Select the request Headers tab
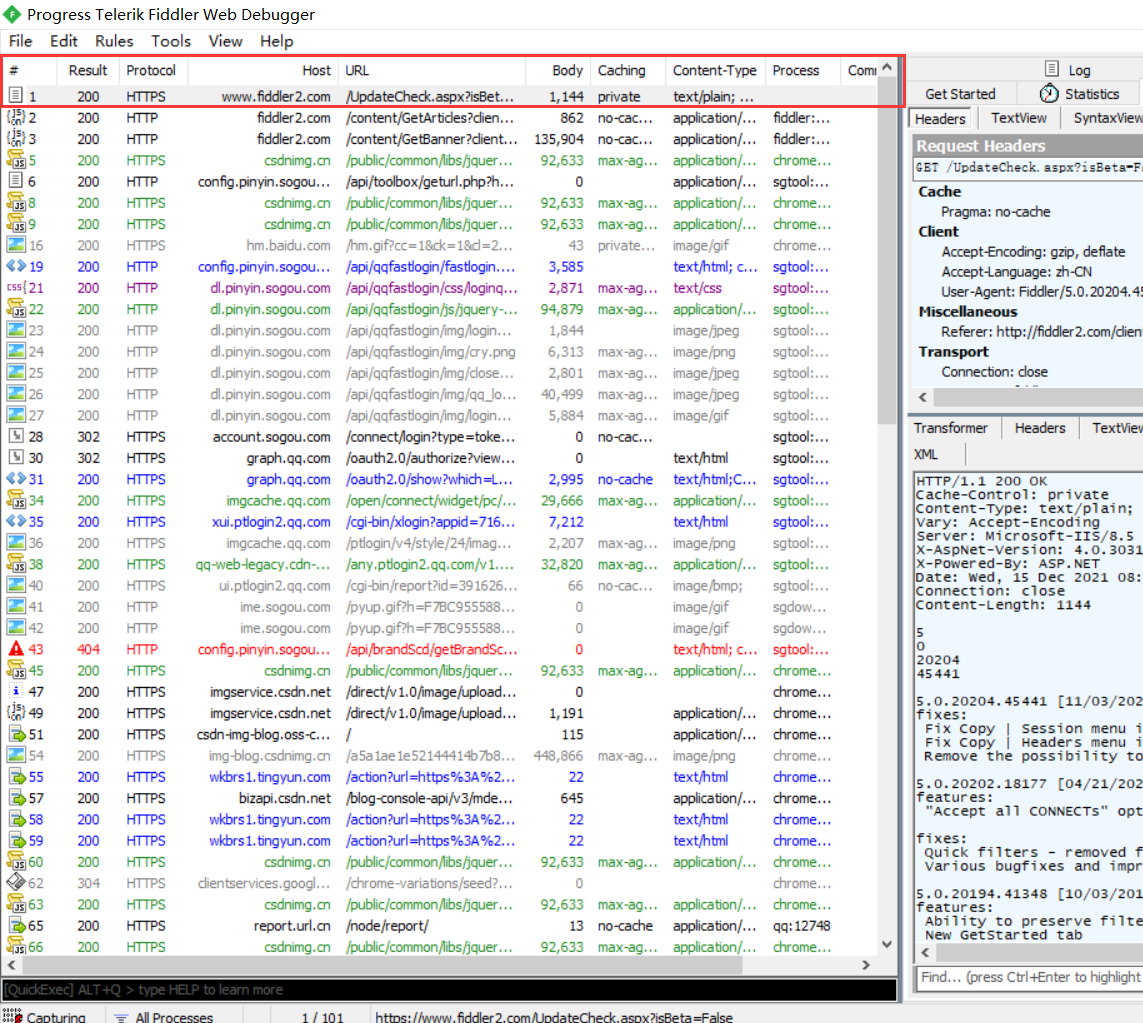The height and width of the screenshot is (1023, 1143). [x=940, y=119]
